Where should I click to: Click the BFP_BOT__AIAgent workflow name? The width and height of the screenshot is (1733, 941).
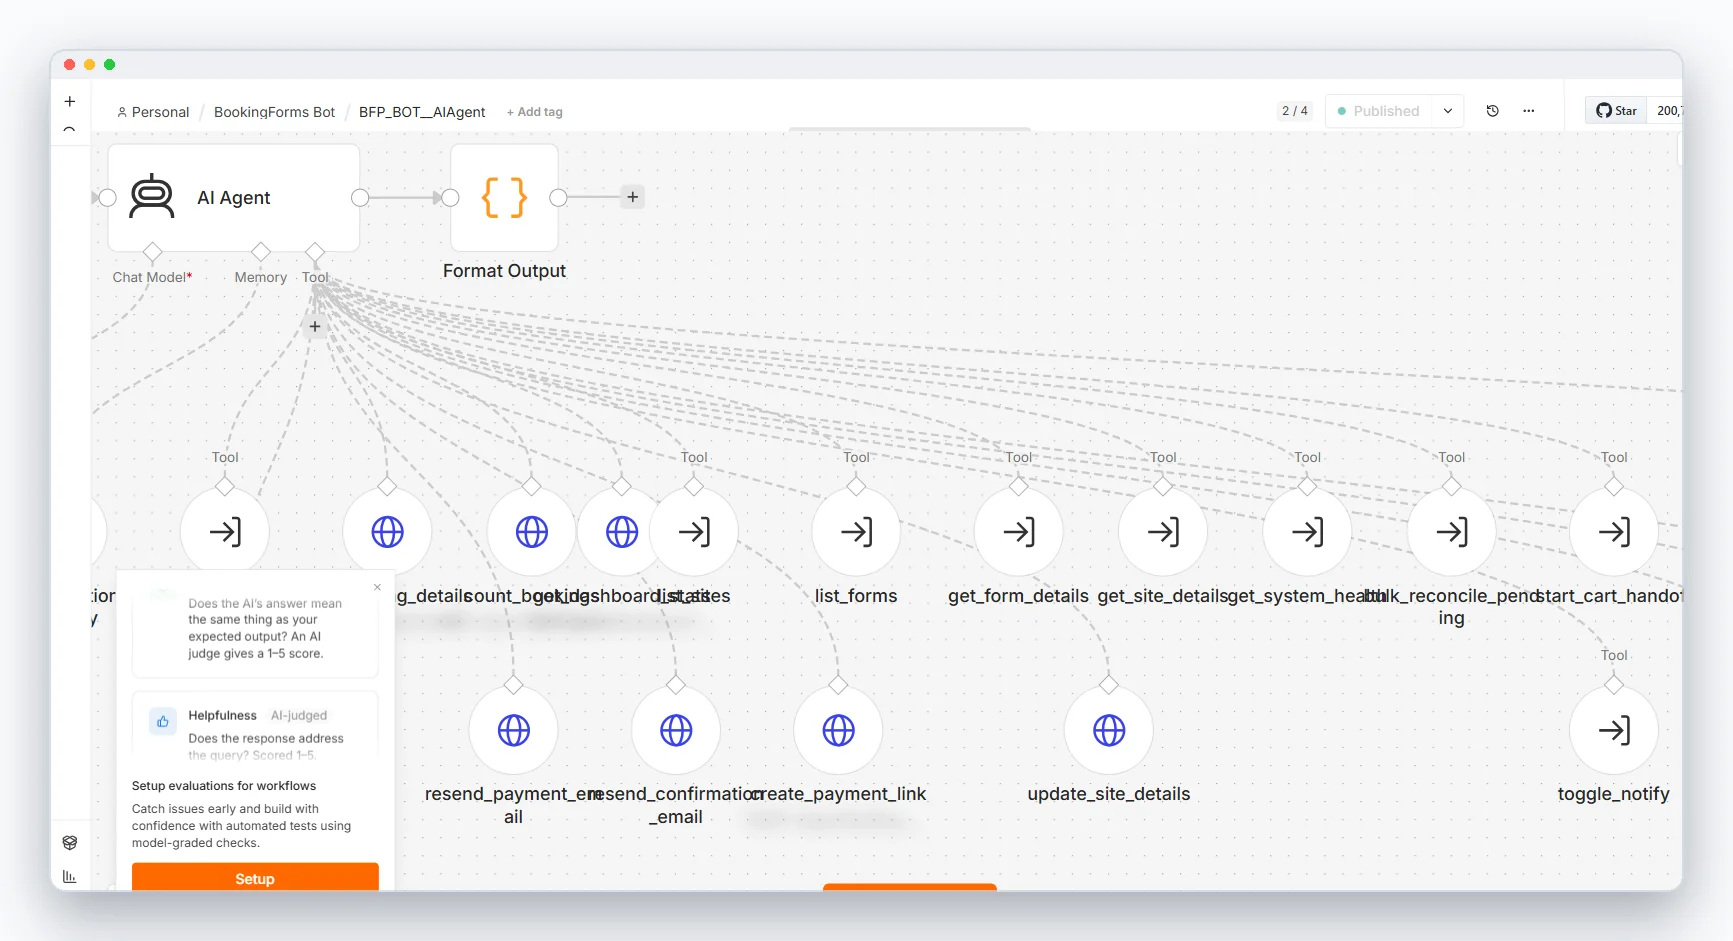coord(422,112)
